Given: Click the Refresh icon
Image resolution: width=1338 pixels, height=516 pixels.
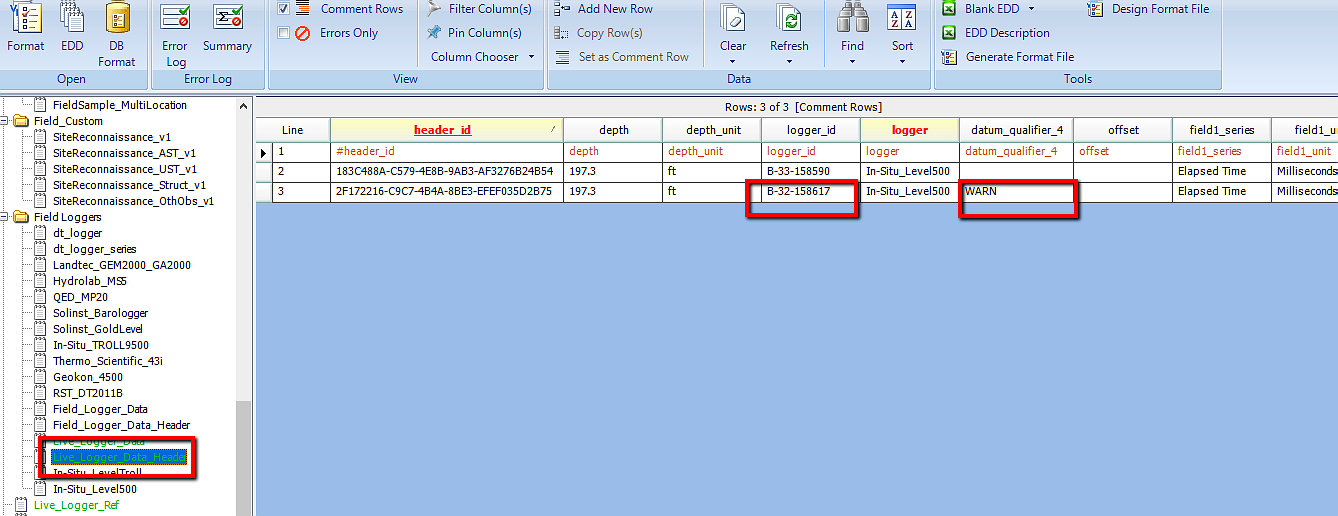Looking at the screenshot, I should pyautogui.click(x=789, y=20).
